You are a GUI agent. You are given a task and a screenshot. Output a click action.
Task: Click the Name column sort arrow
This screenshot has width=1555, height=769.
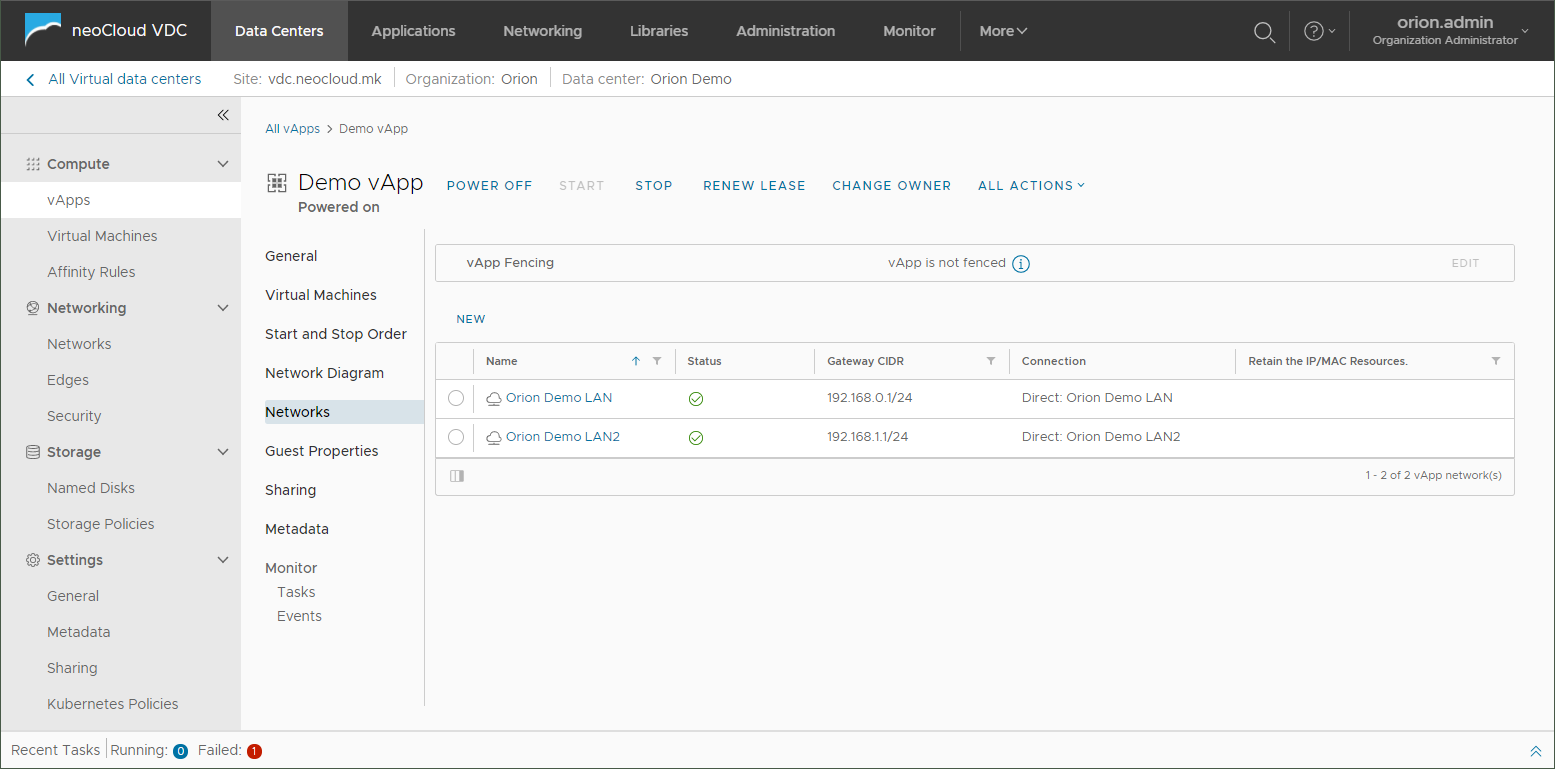click(636, 361)
